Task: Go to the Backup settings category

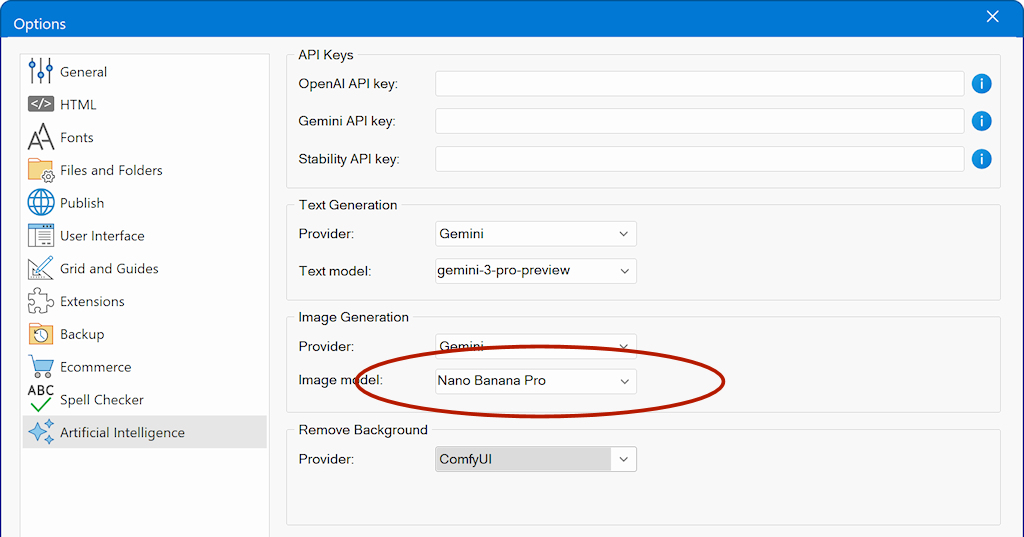Action: tap(82, 334)
